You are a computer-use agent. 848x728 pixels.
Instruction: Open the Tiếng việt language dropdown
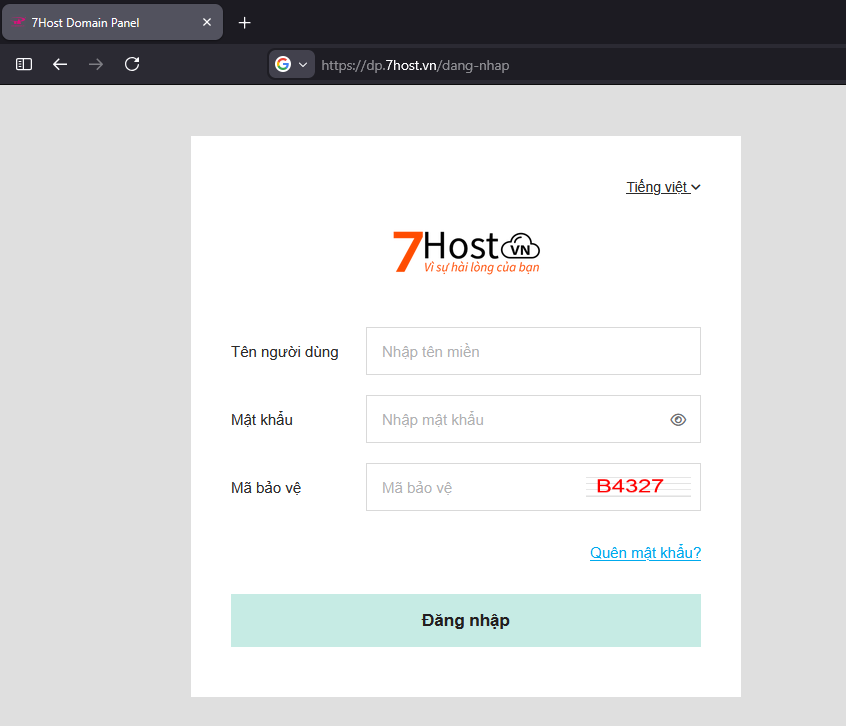pyautogui.click(x=663, y=187)
